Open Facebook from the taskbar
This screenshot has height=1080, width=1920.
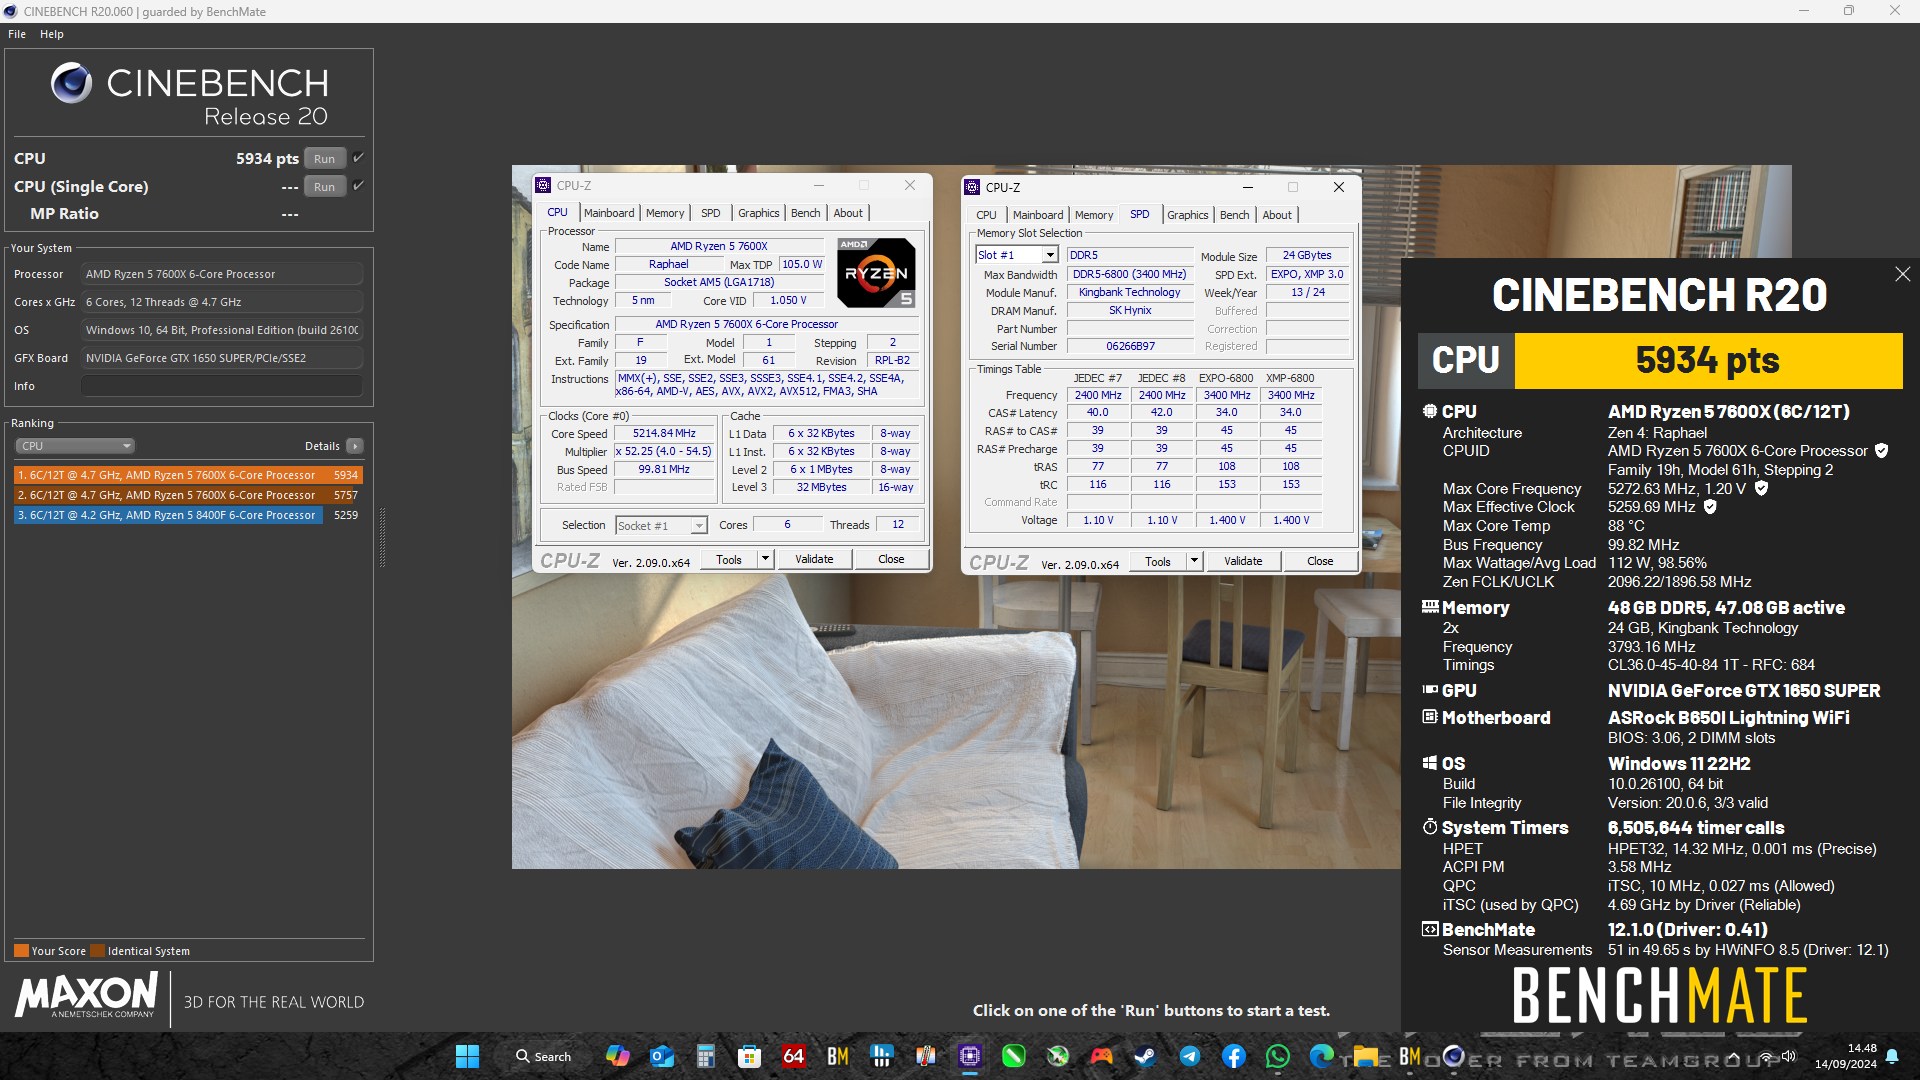[x=1233, y=1056]
